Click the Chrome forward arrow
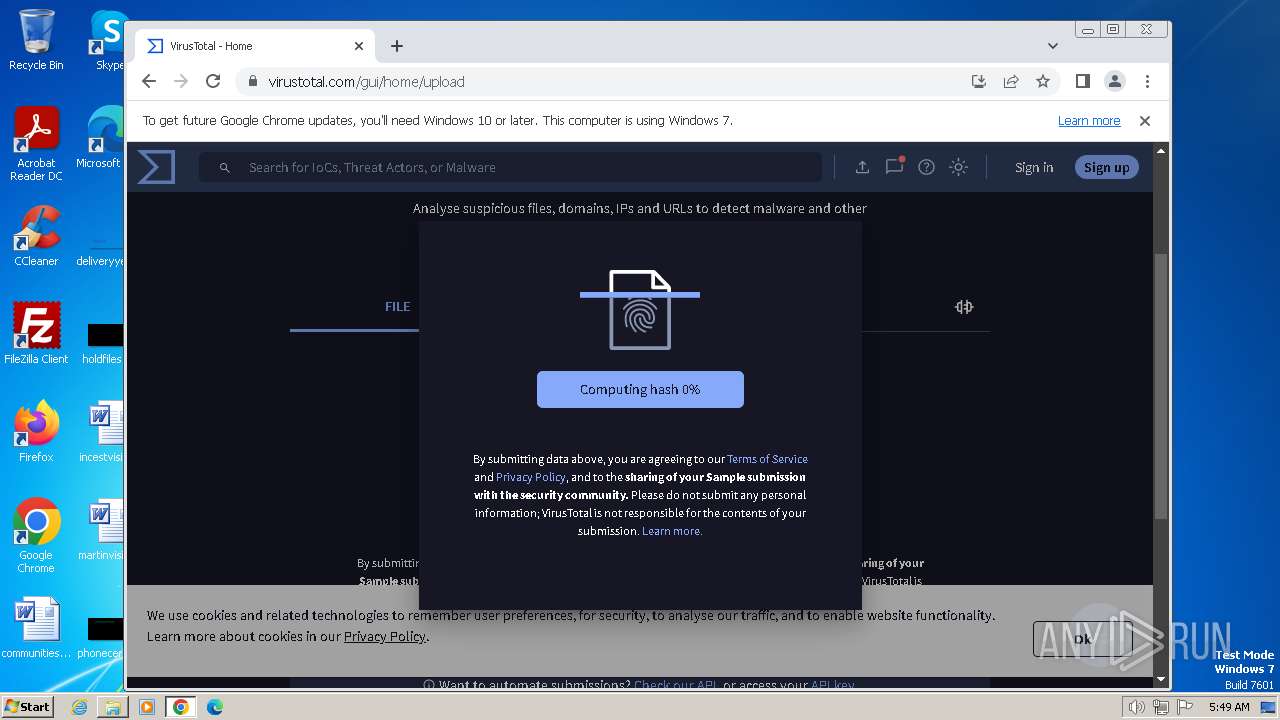 (181, 81)
